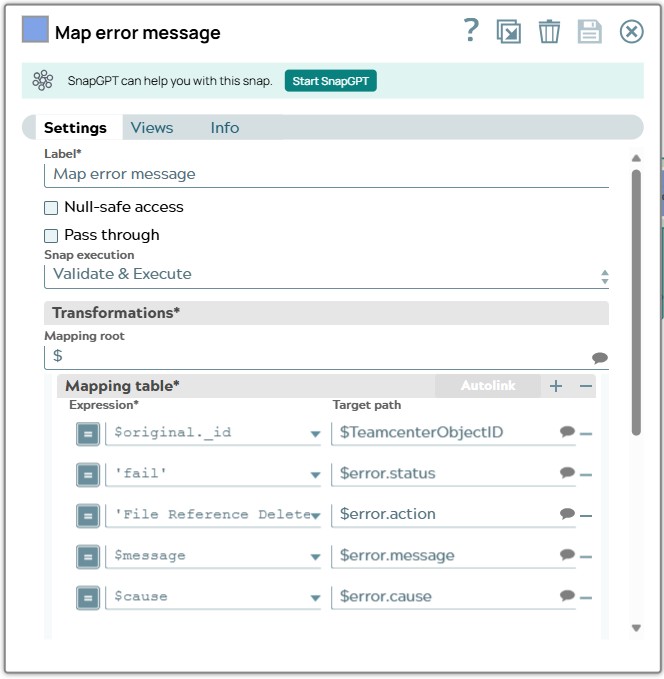Image resolution: width=664 pixels, height=679 pixels.
Task: Click the Transformations section header
Action: 327,313
